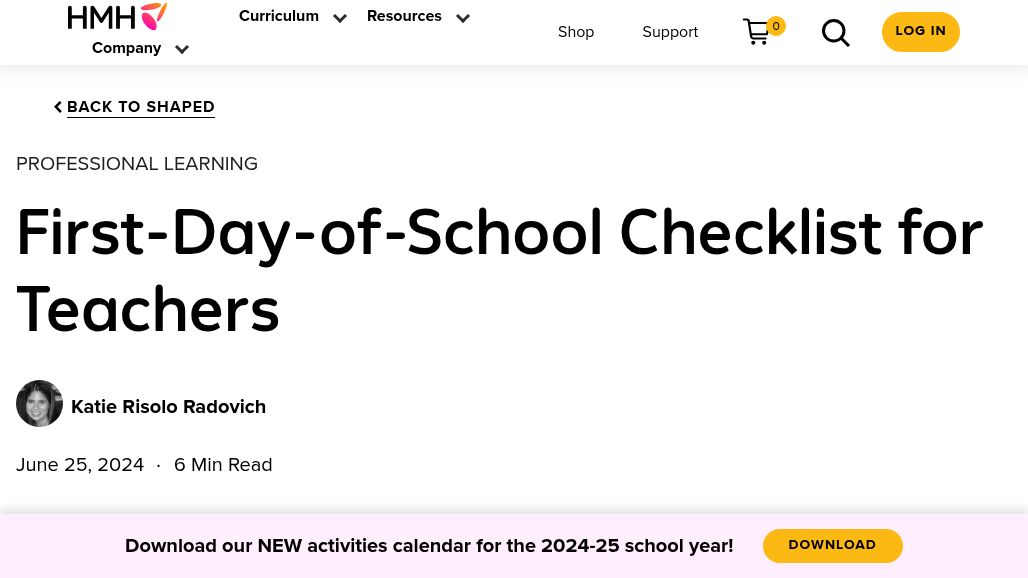This screenshot has width=1028, height=578.
Task: Go to the Shop page
Action: (576, 32)
